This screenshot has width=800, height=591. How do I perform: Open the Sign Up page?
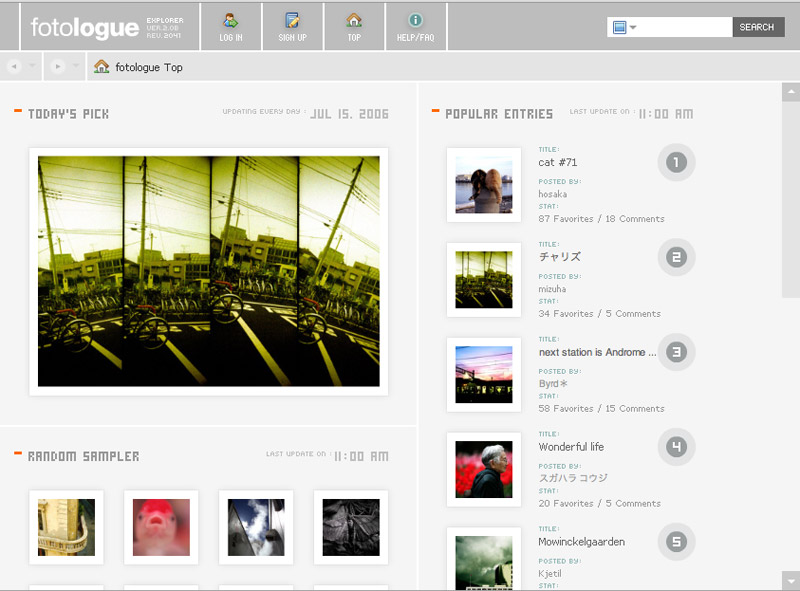tap(293, 27)
